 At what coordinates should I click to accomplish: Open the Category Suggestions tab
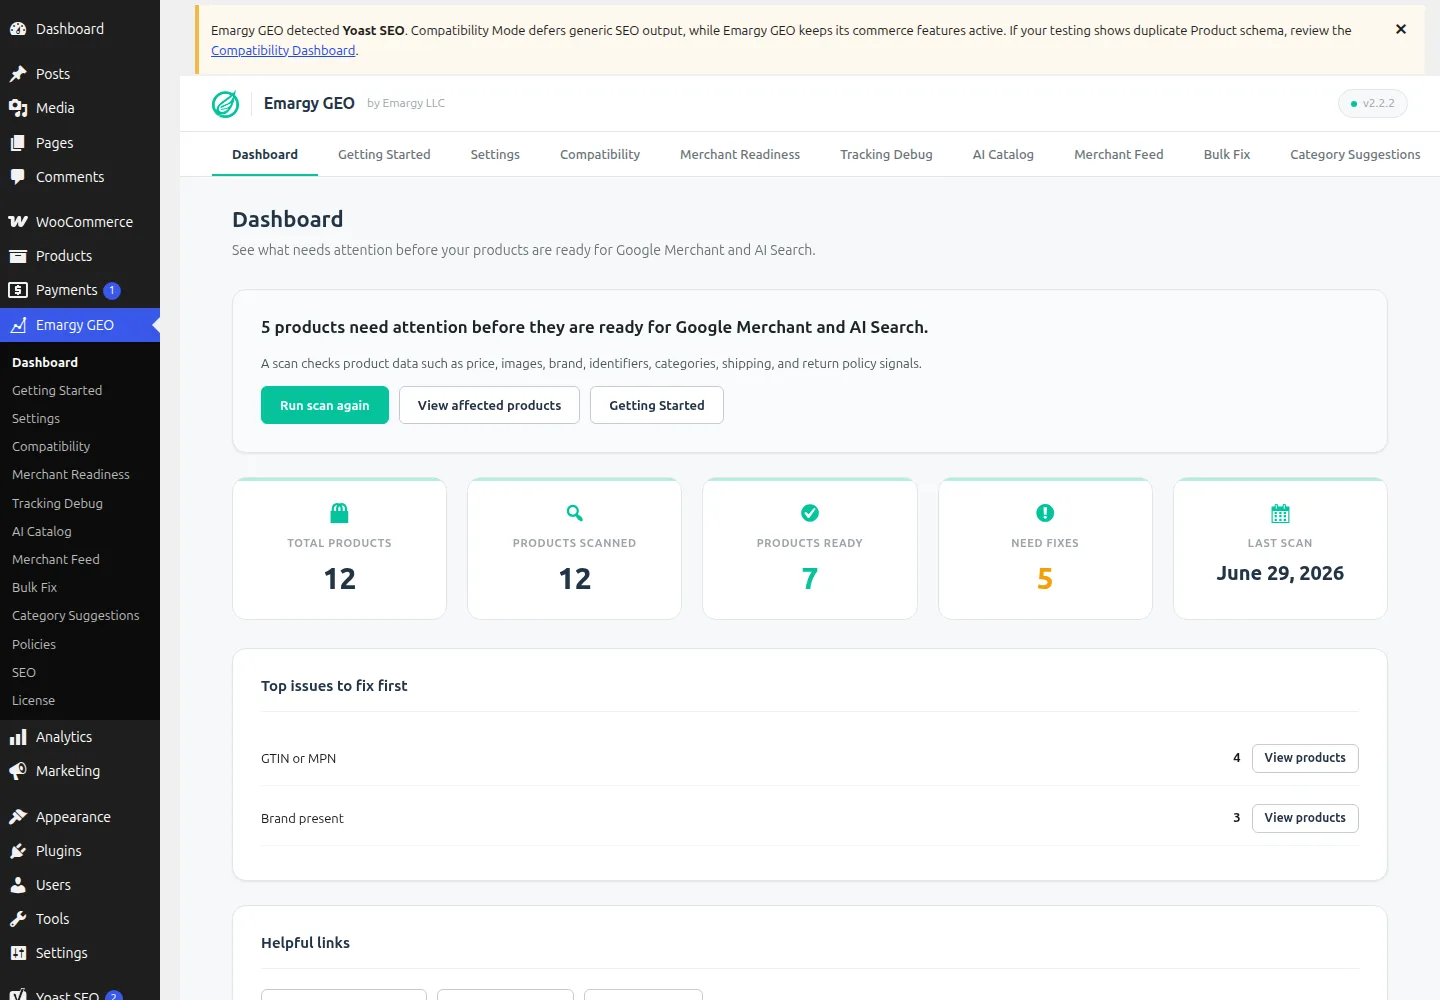(x=1355, y=154)
